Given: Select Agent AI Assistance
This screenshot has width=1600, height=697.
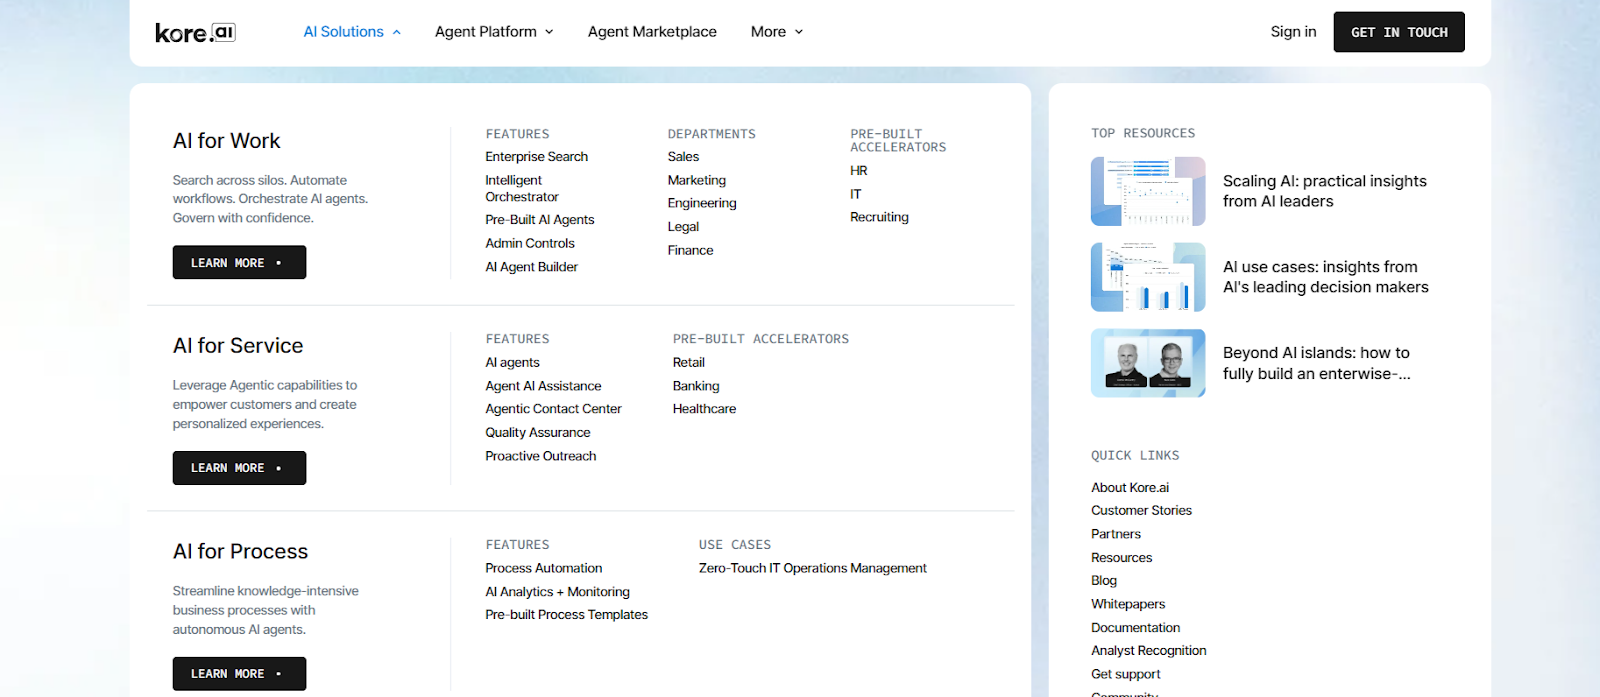Looking at the screenshot, I should click(543, 386).
